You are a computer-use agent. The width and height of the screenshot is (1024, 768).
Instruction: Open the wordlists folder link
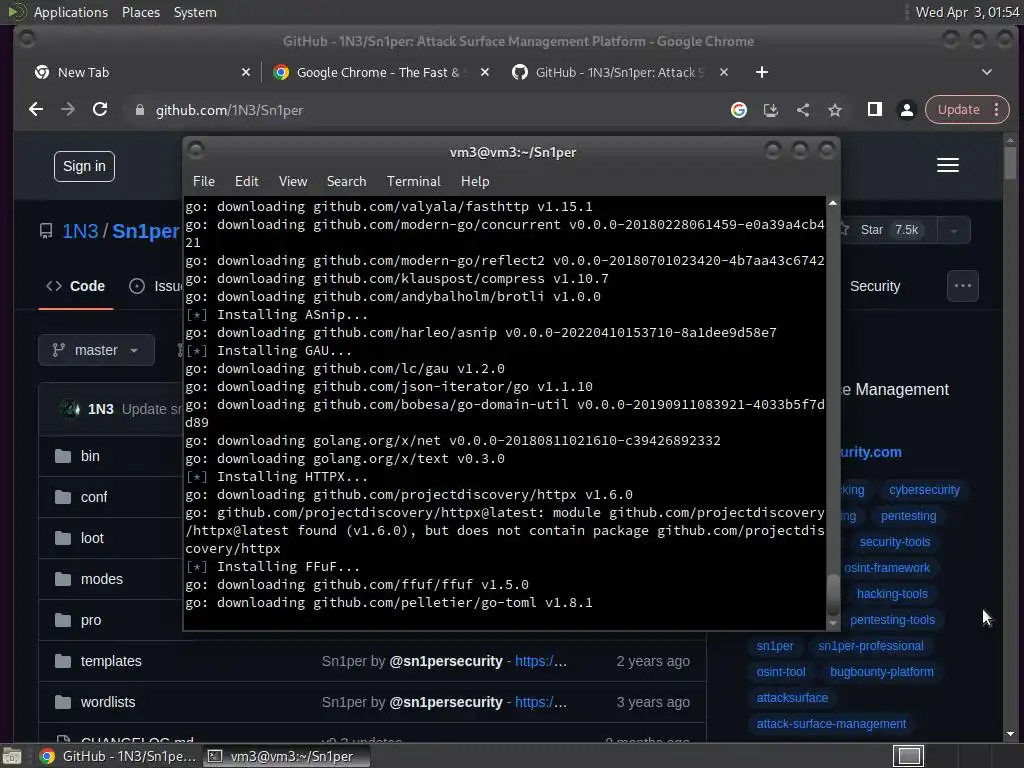point(108,702)
